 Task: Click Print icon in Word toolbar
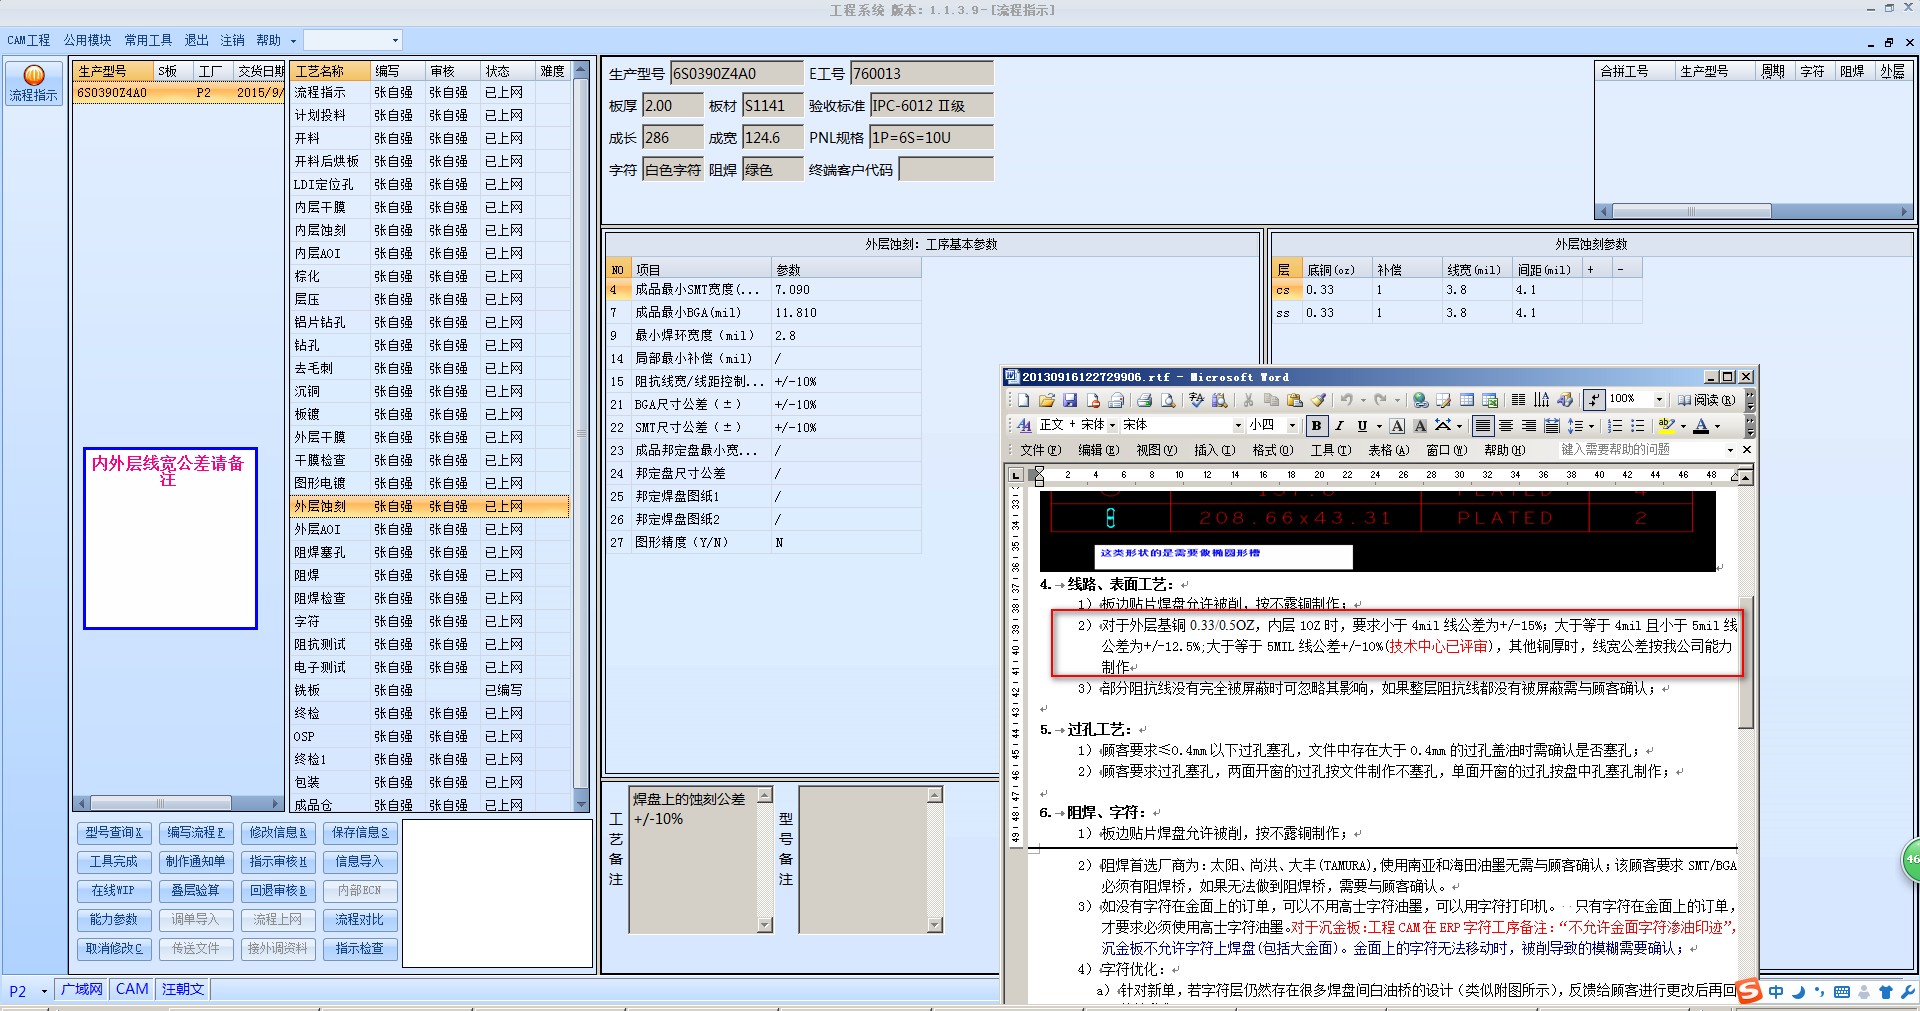click(1144, 400)
